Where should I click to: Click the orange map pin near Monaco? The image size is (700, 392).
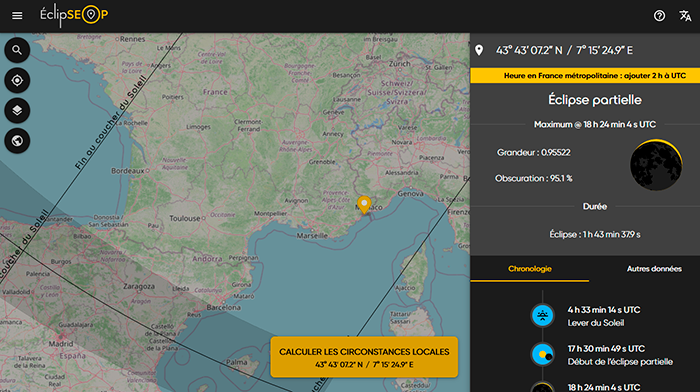364,205
